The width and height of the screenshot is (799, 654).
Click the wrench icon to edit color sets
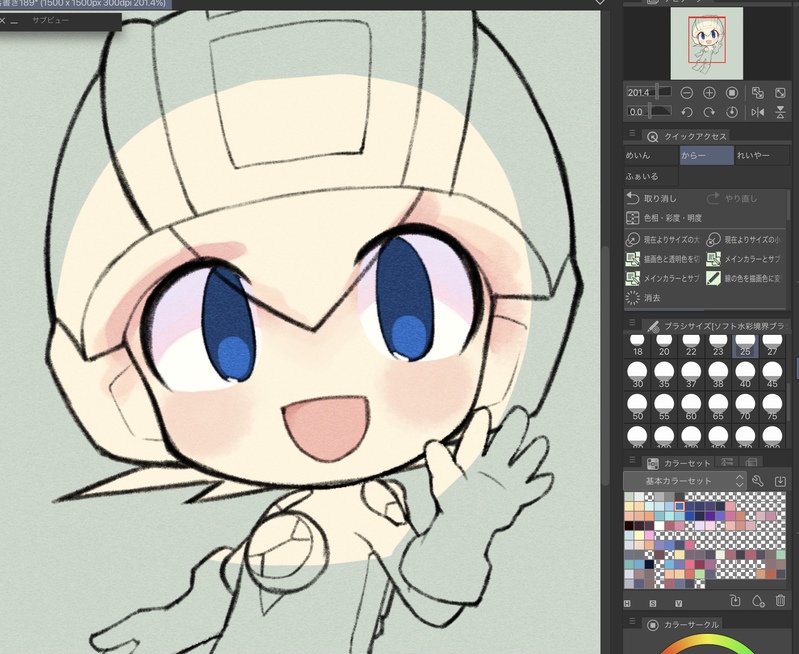tap(757, 481)
